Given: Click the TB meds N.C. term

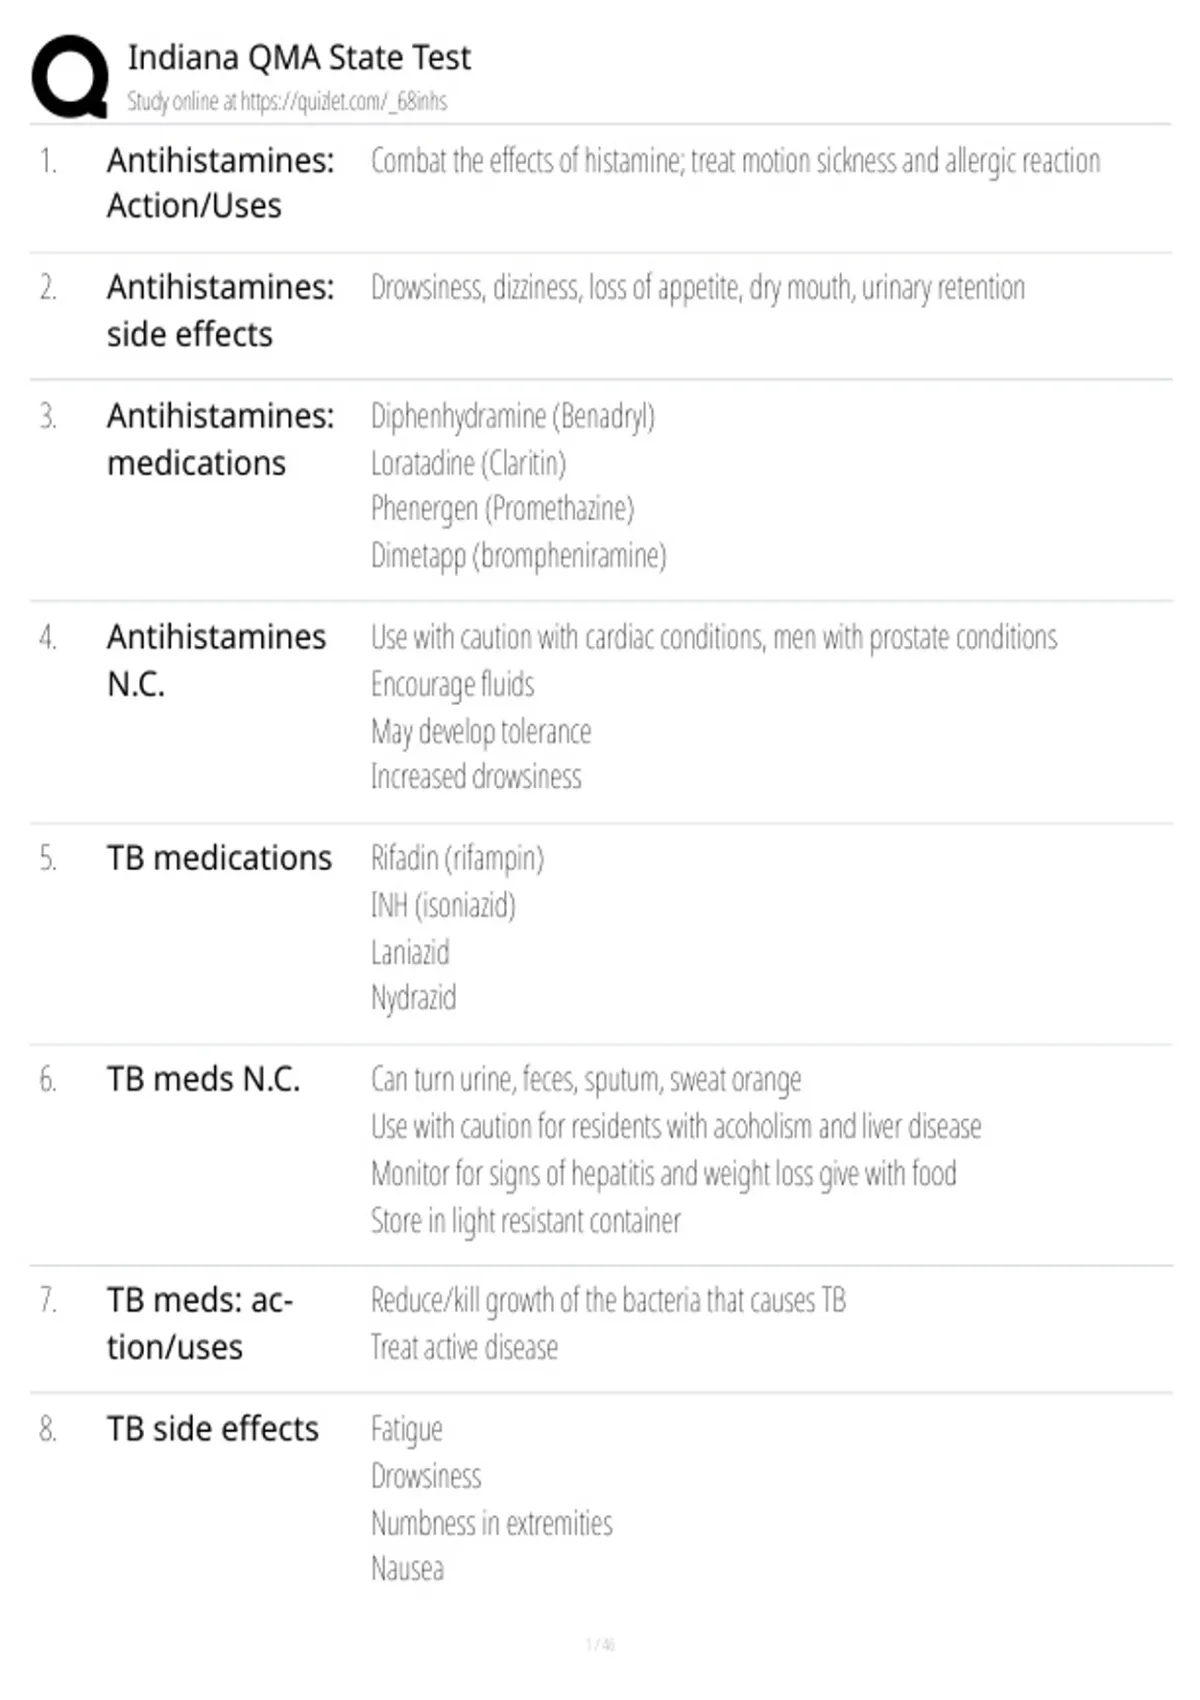Looking at the screenshot, I should [x=203, y=1079].
